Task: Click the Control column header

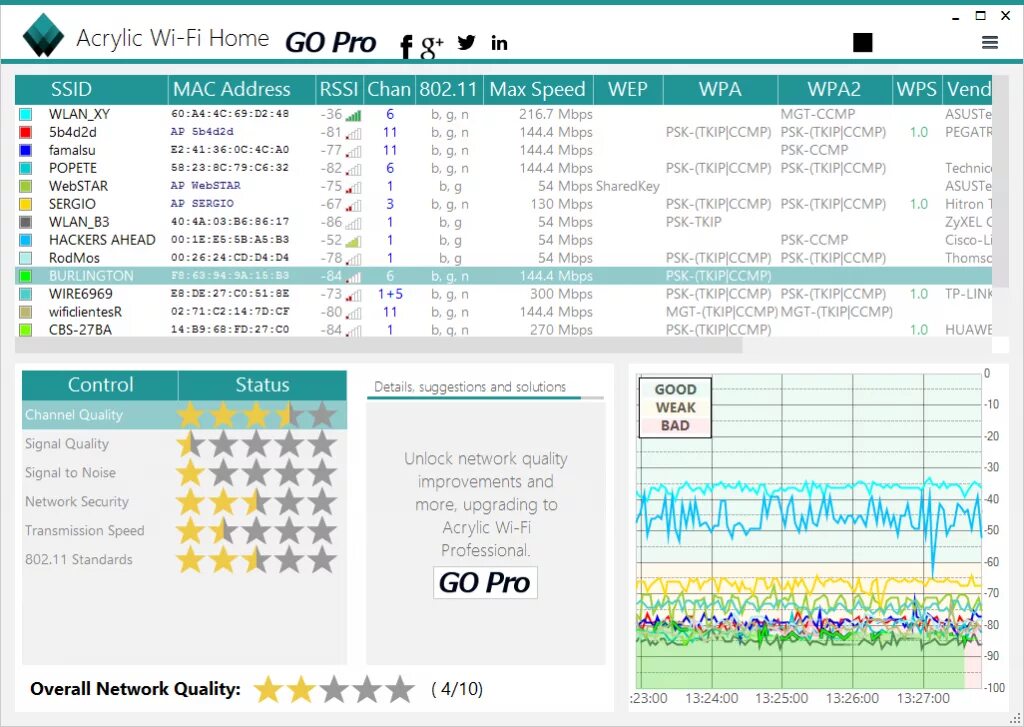Action: (x=100, y=385)
